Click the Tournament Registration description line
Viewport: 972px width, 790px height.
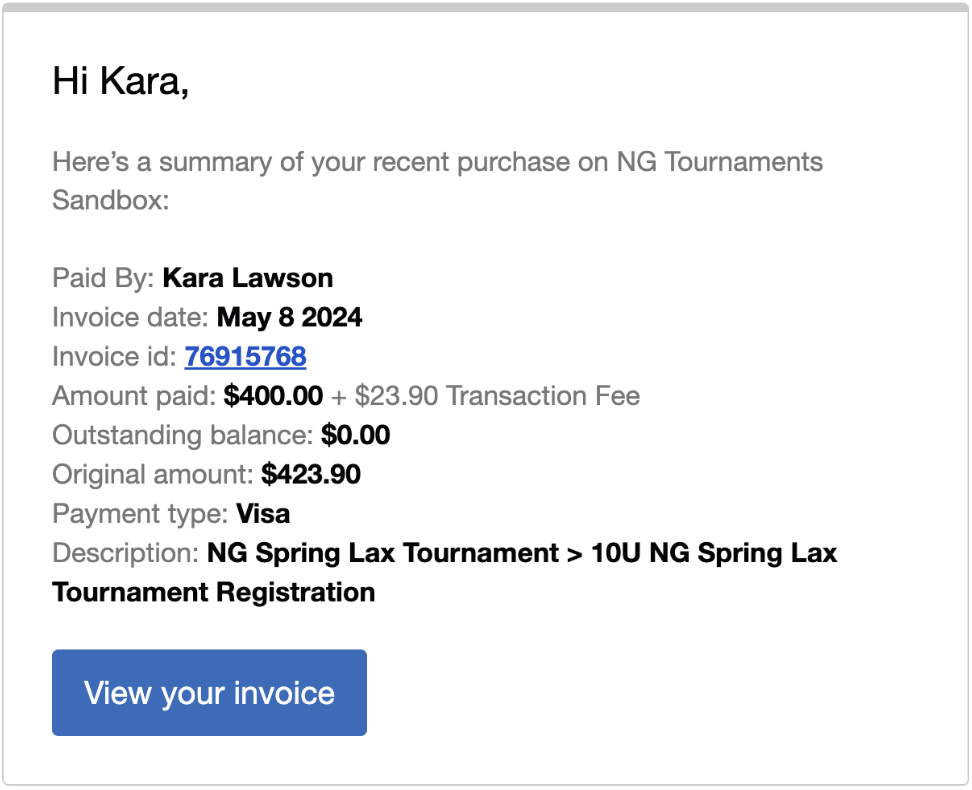pos(214,592)
